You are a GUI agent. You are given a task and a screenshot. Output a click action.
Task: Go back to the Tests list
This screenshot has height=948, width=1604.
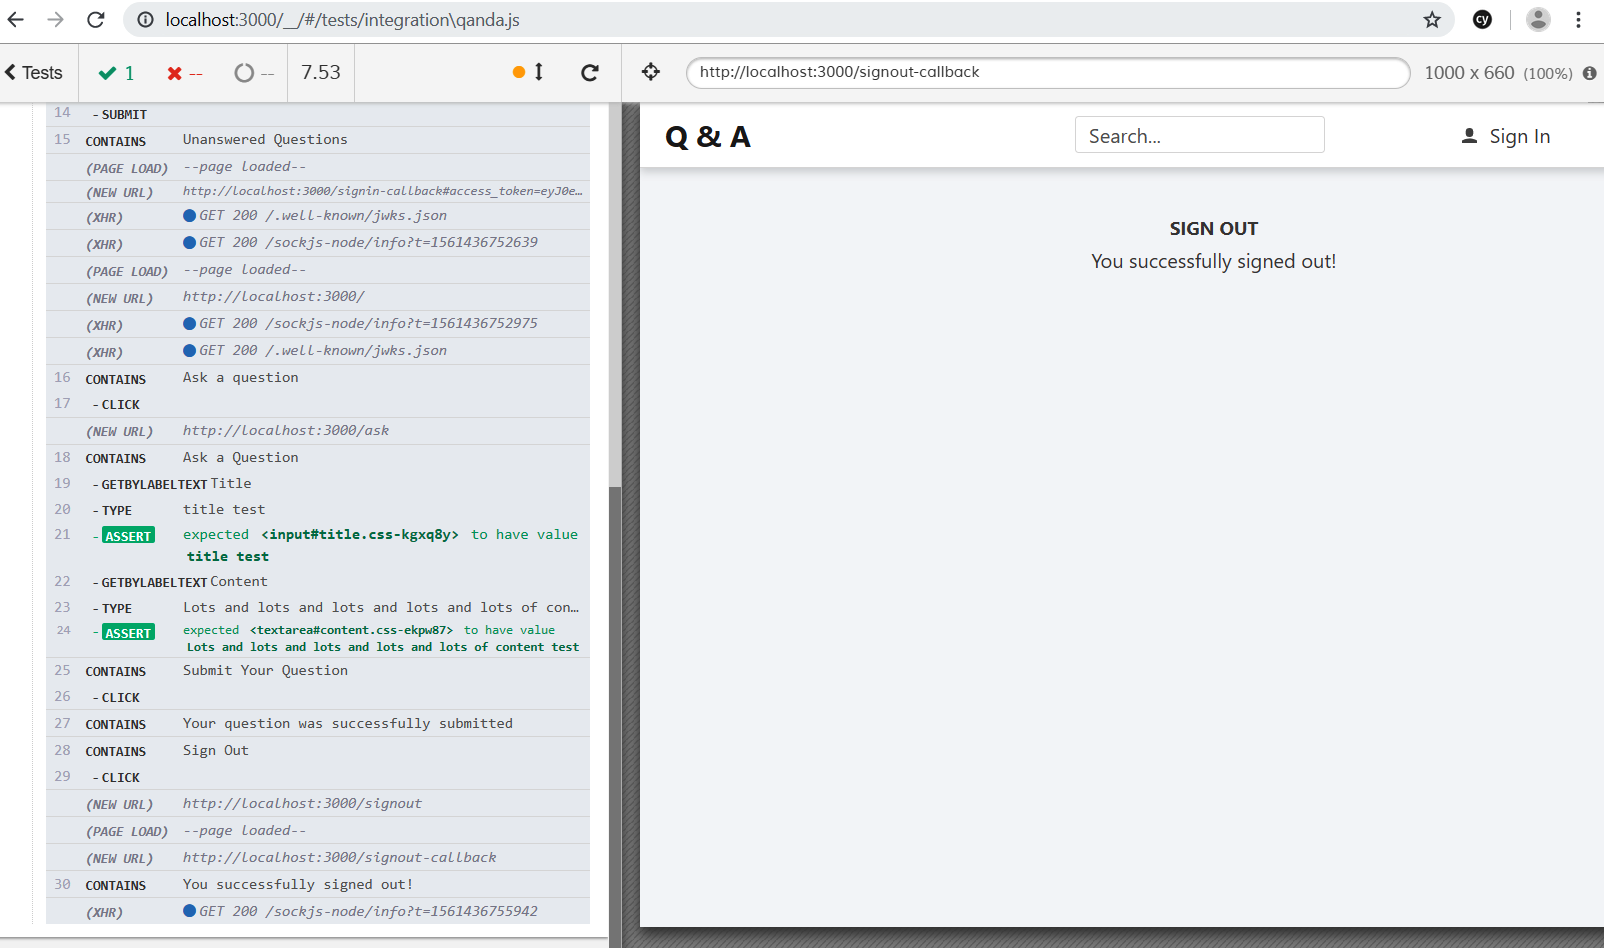pos(34,73)
